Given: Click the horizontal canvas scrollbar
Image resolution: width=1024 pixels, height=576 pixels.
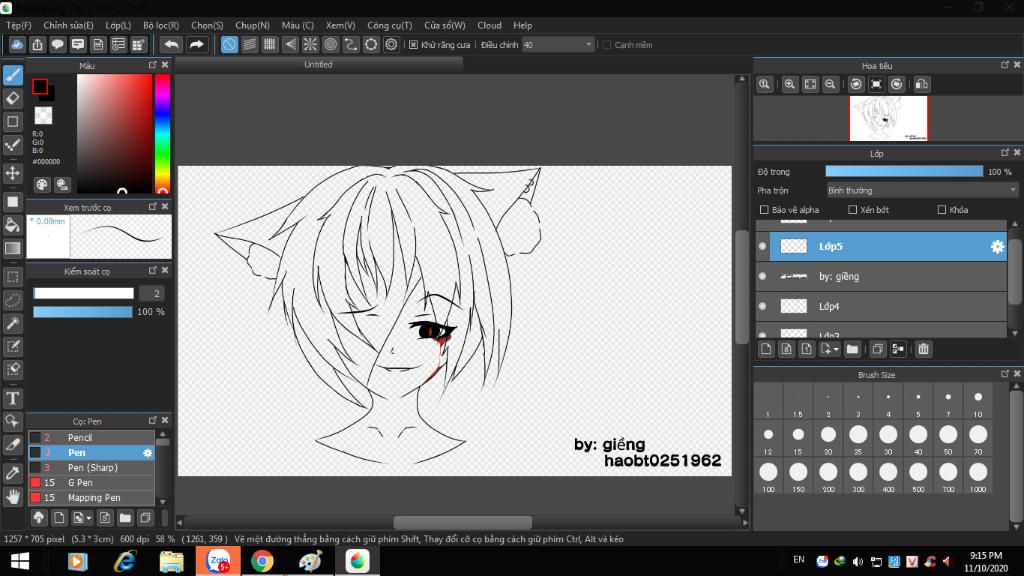Looking at the screenshot, I should [462, 522].
